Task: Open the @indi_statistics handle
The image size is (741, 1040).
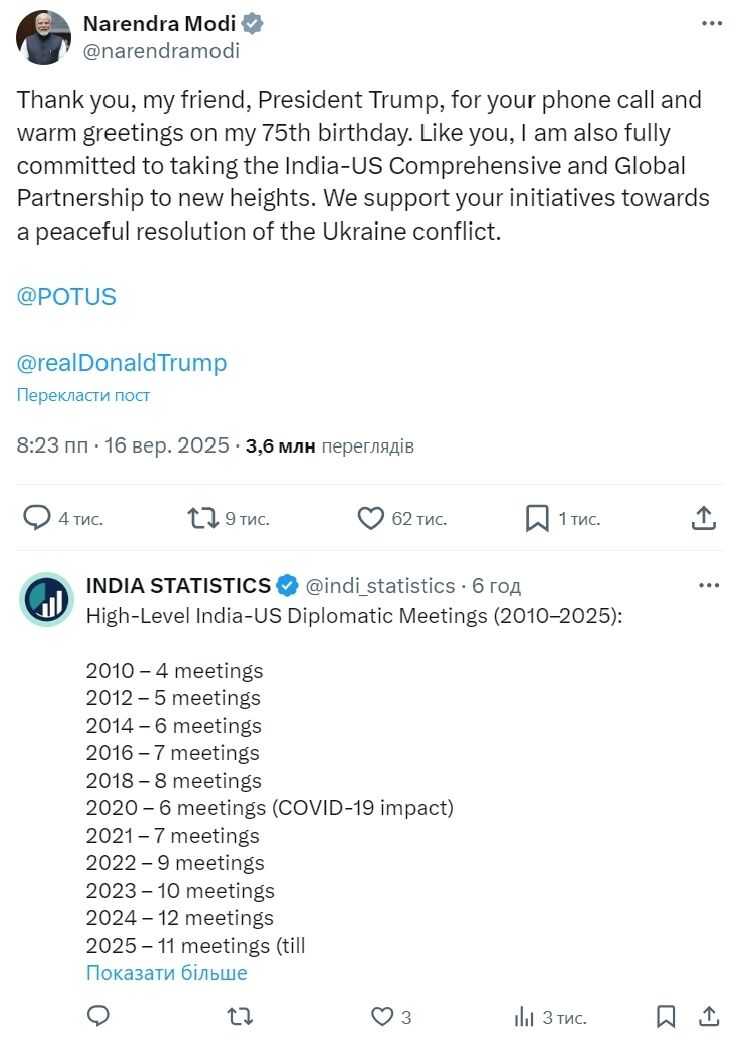Action: point(379,586)
